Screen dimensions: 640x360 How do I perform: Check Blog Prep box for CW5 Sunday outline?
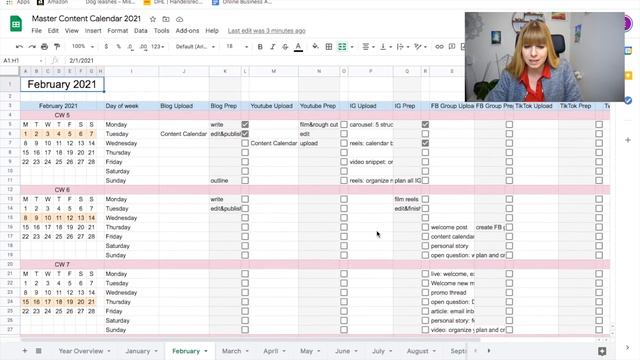click(x=245, y=180)
